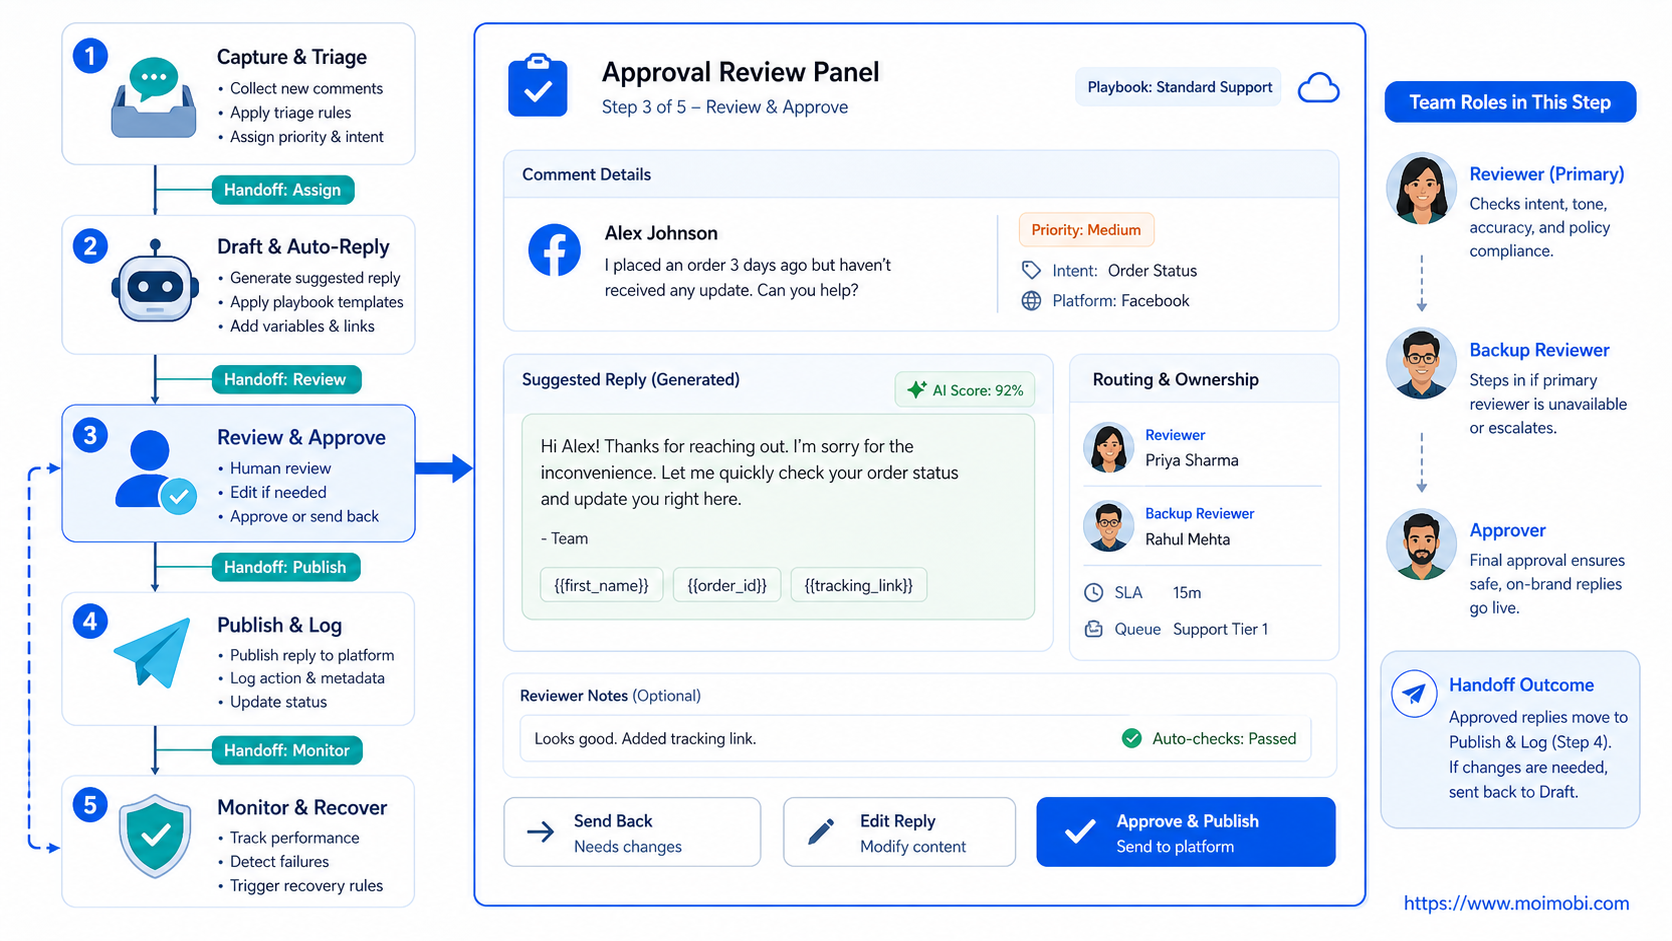
Task: Click the green Auto-checks passed checkmark
Action: [1132, 739]
